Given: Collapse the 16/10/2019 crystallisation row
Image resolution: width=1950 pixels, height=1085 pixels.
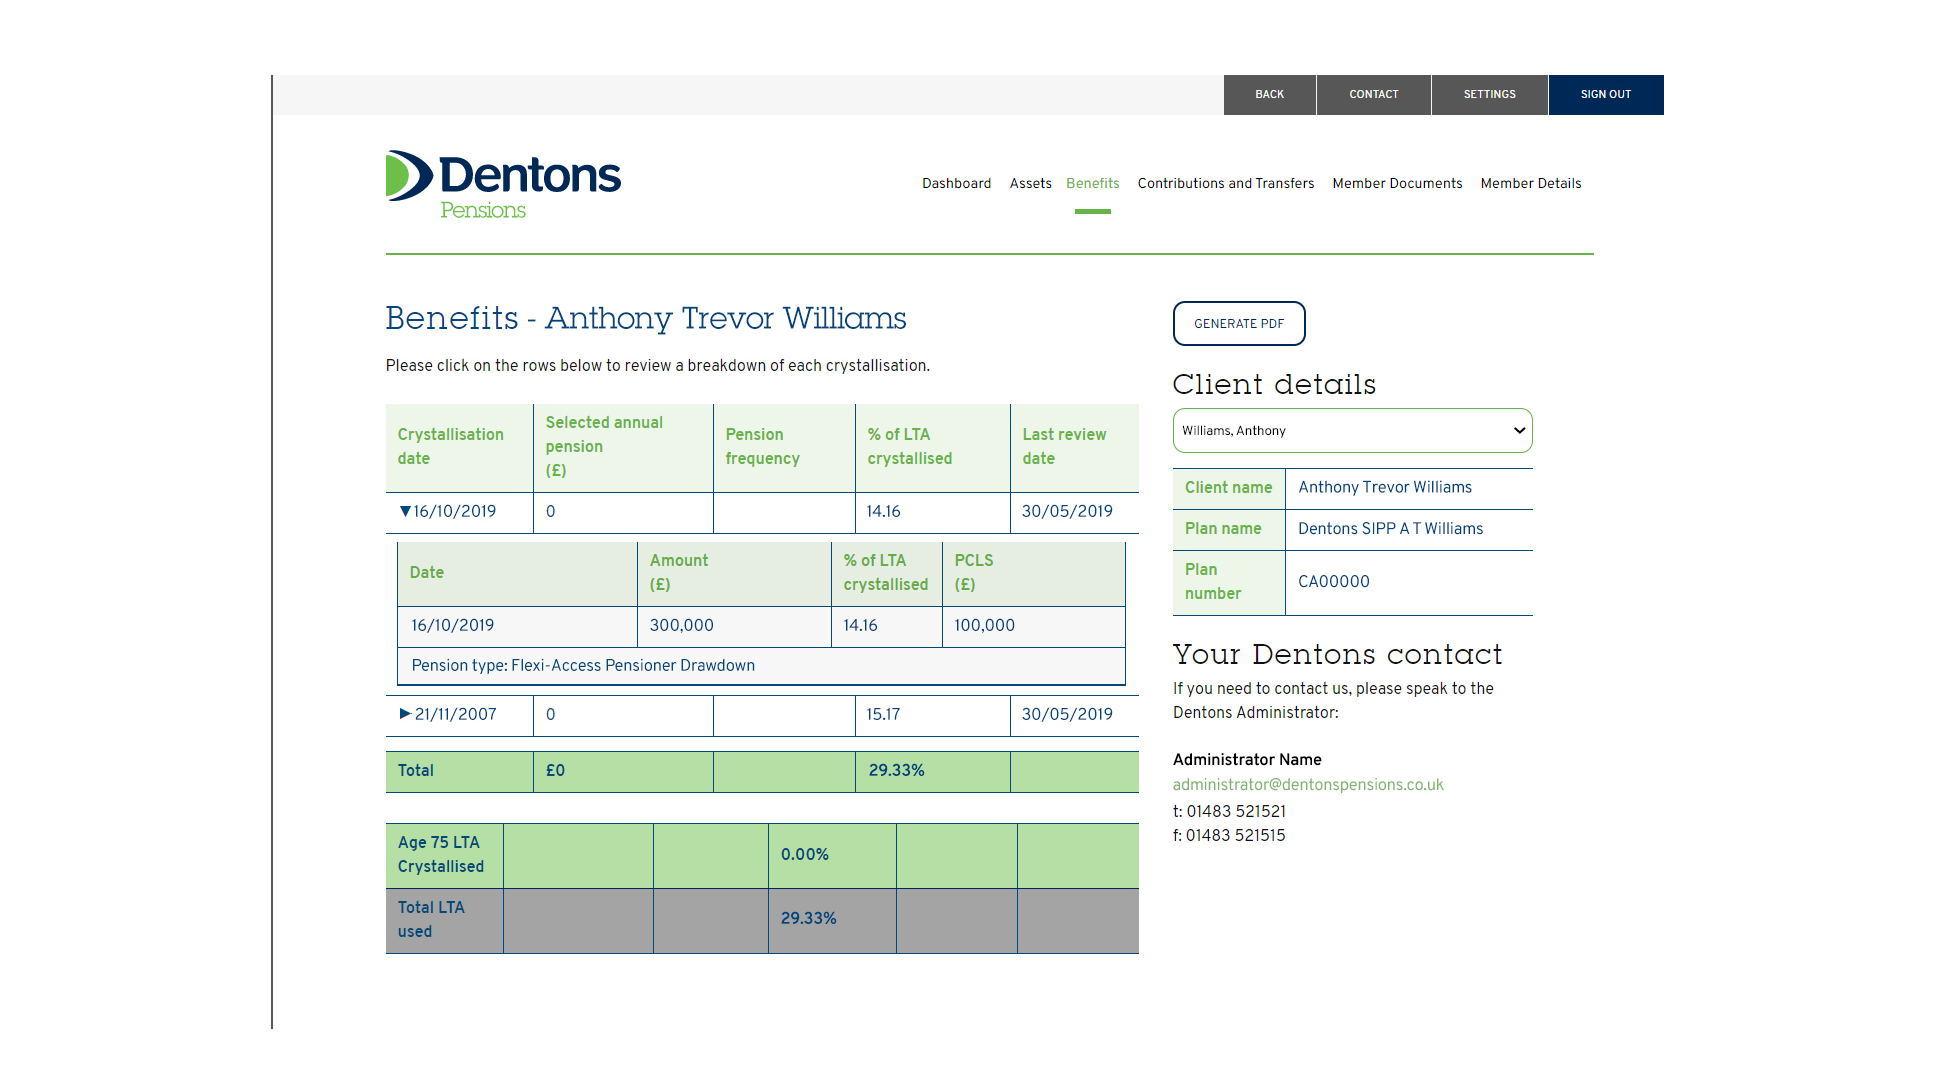Looking at the screenshot, I should tap(405, 511).
